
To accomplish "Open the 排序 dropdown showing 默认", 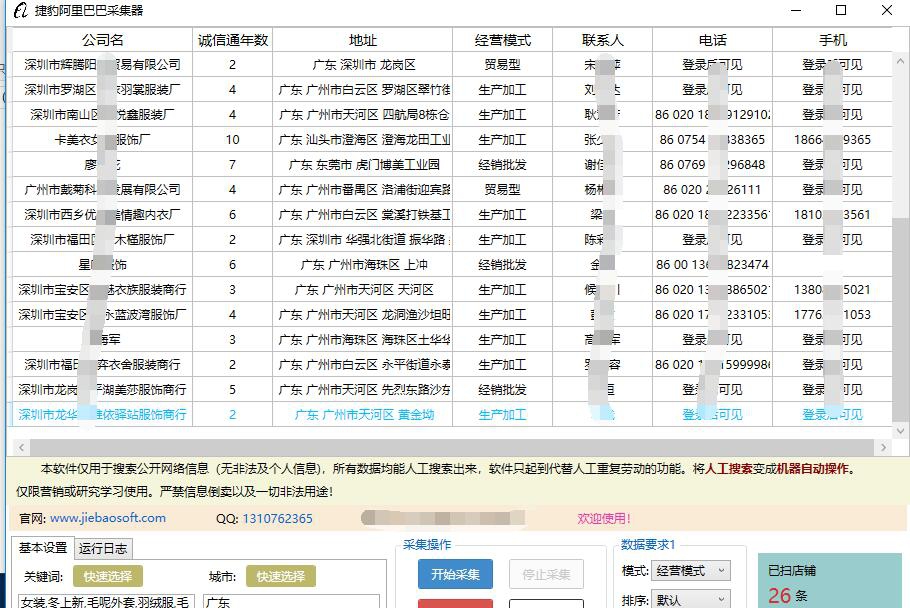I will tap(690, 597).
